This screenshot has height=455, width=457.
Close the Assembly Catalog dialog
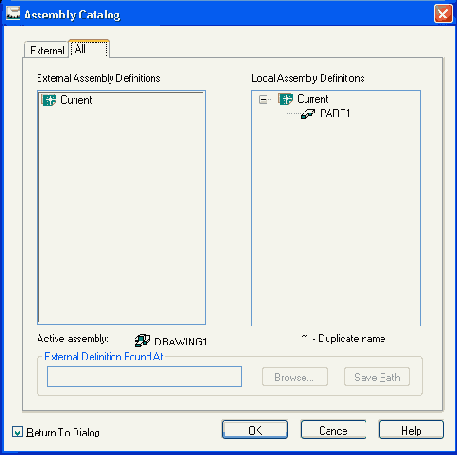point(443,14)
